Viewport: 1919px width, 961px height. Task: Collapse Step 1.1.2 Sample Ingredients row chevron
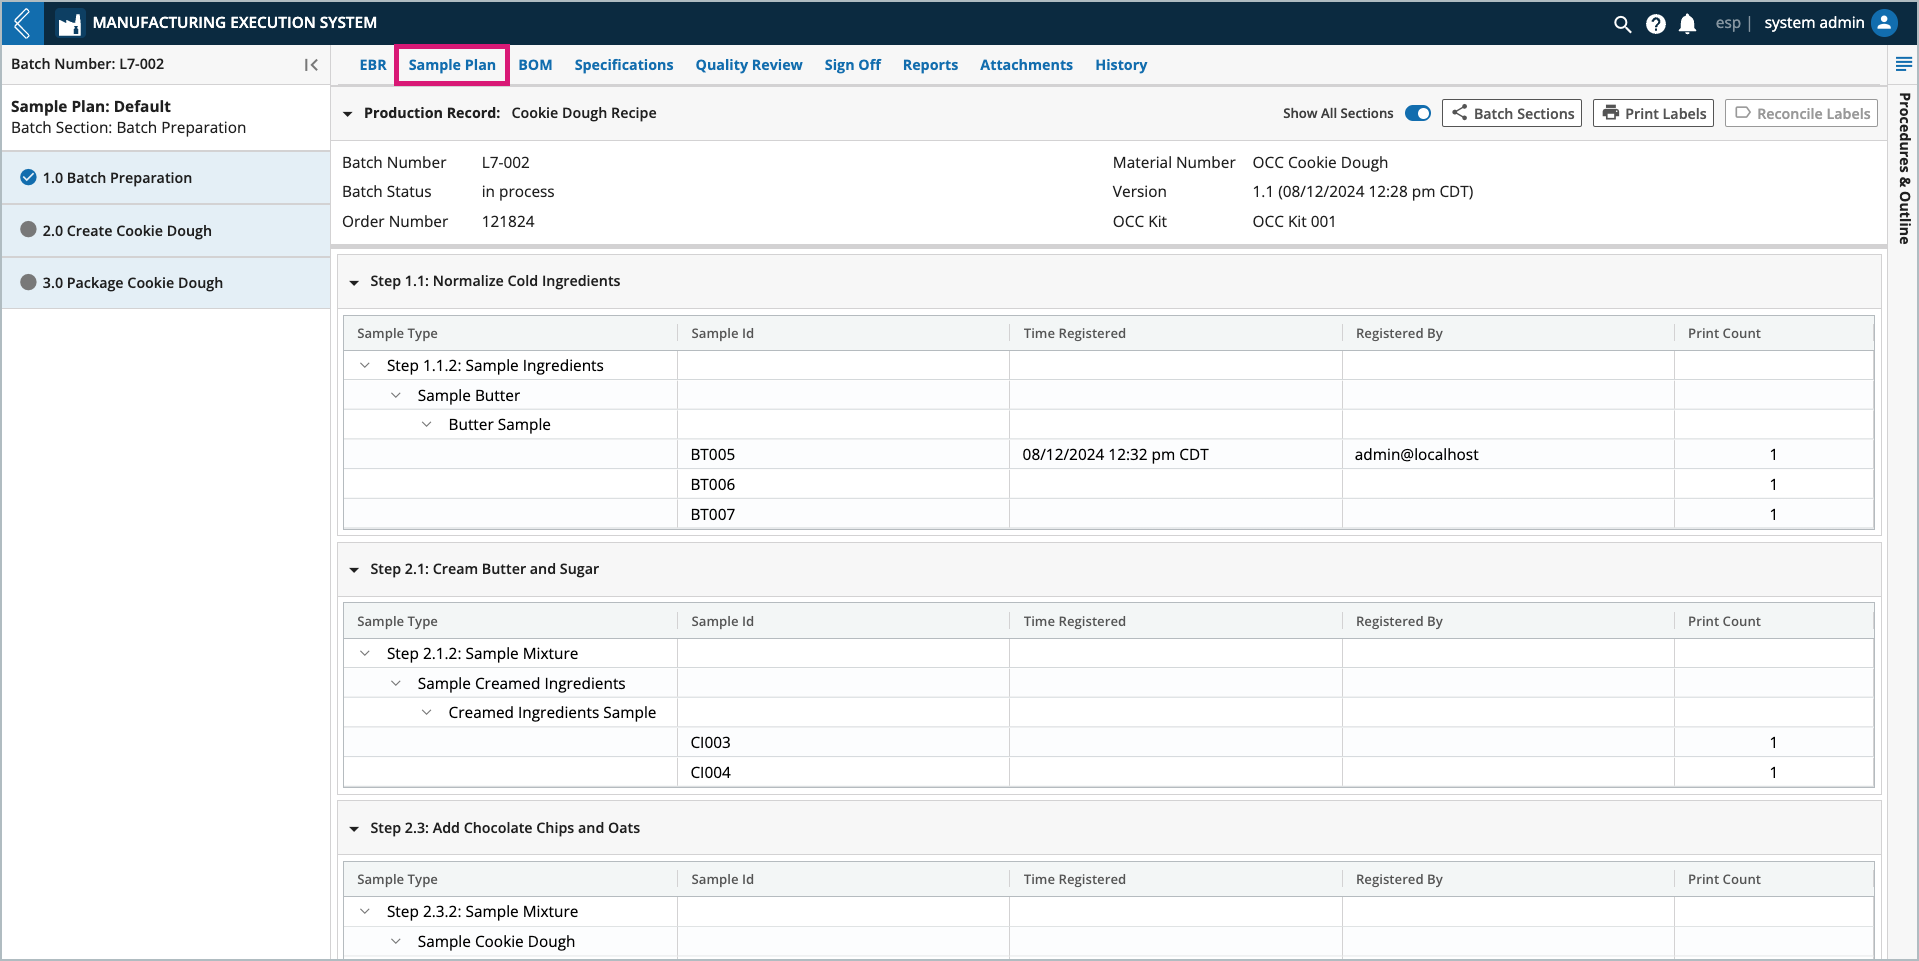(x=365, y=365)
